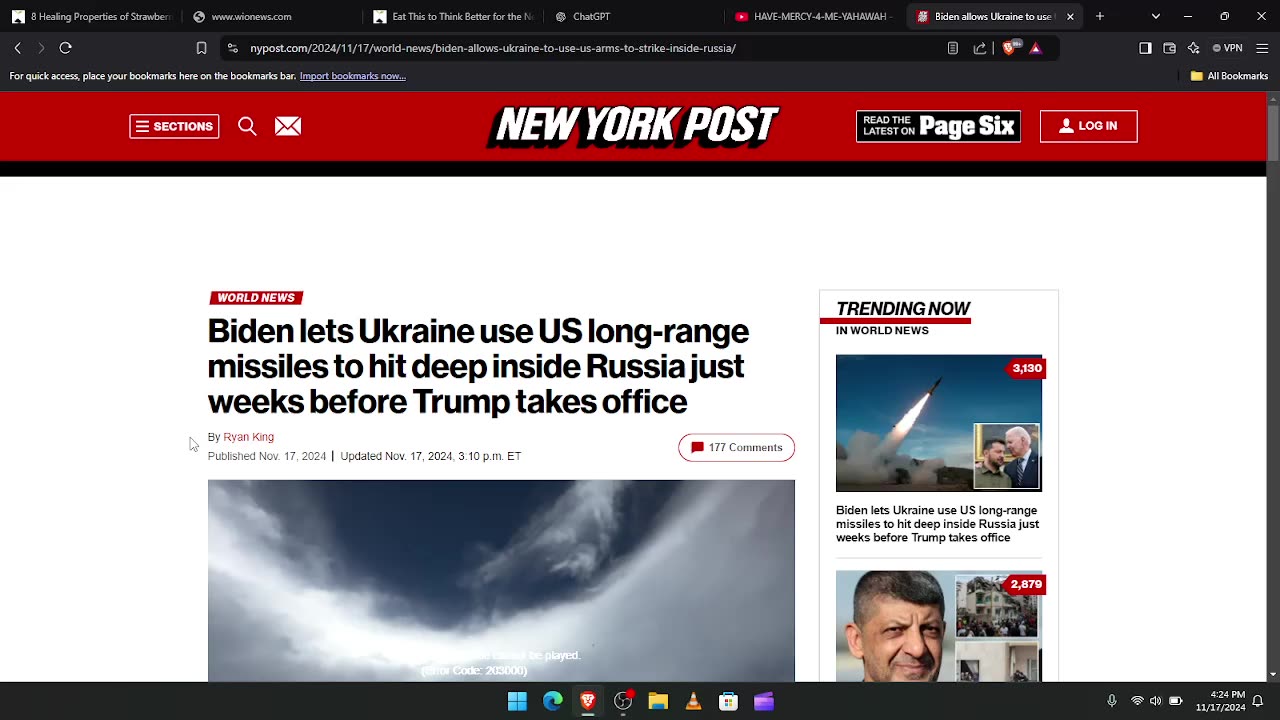Open site settings icon beside URL
The height and width of the screenshot is (720, 1280).
pyautogui.click(x=233, y=48)
